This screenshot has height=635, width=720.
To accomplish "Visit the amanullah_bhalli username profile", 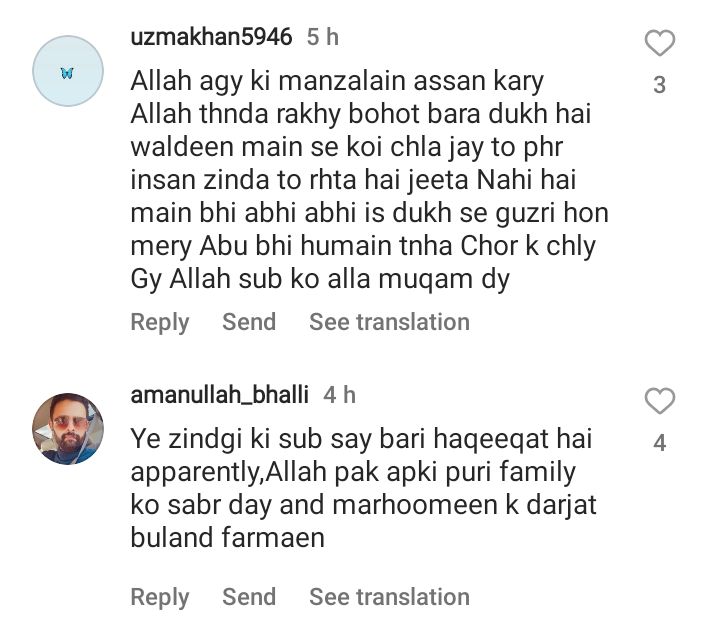I will click(219, 395).
